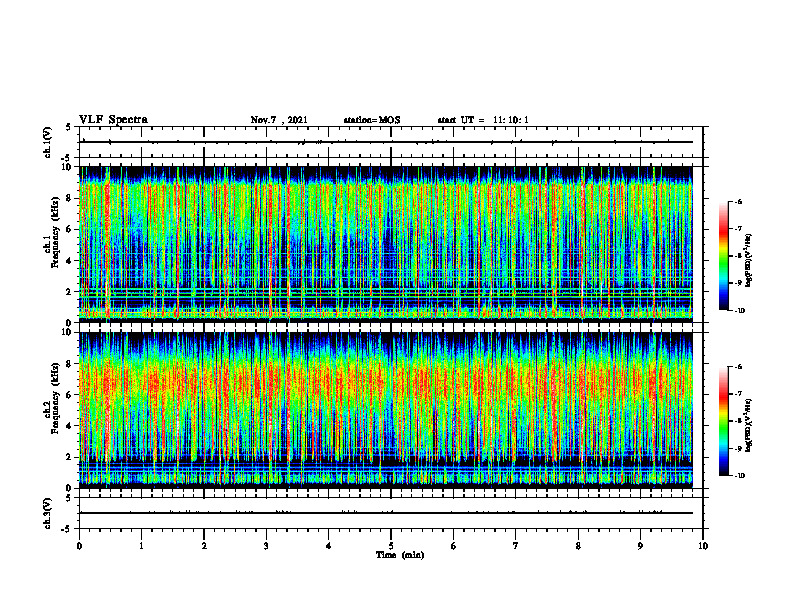Click the "ch.1(V)" waveform axis label
The image size is (792, 612).
[x=48, y=142]
